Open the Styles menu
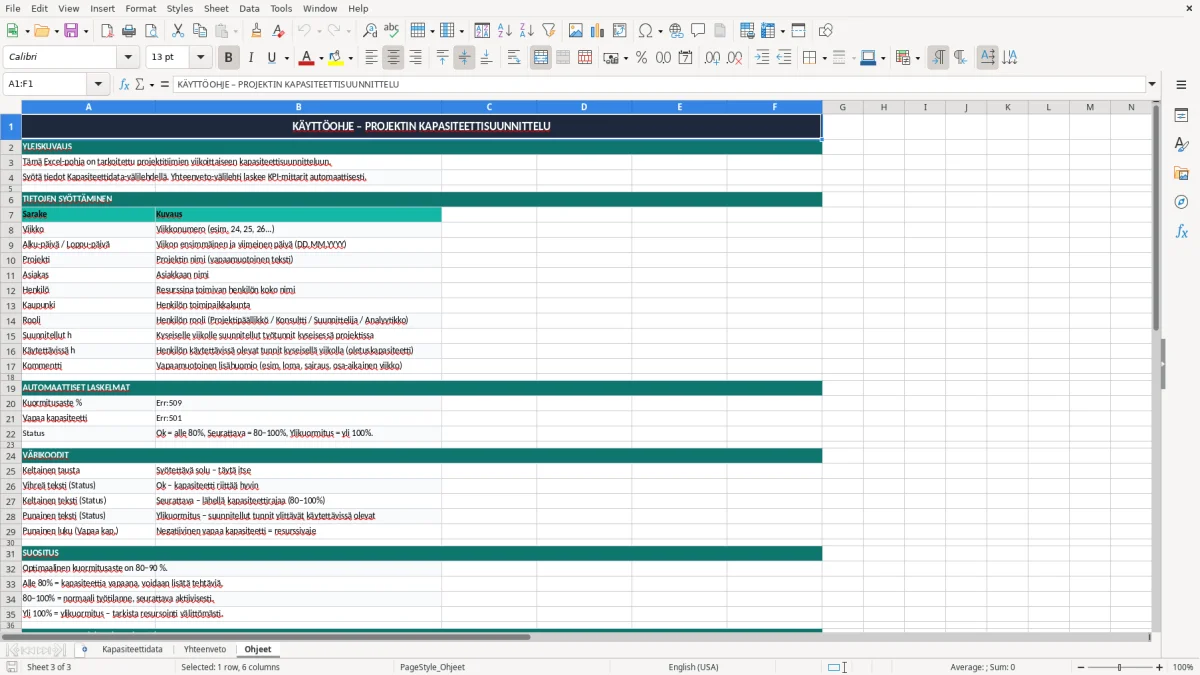 point(180,8)
